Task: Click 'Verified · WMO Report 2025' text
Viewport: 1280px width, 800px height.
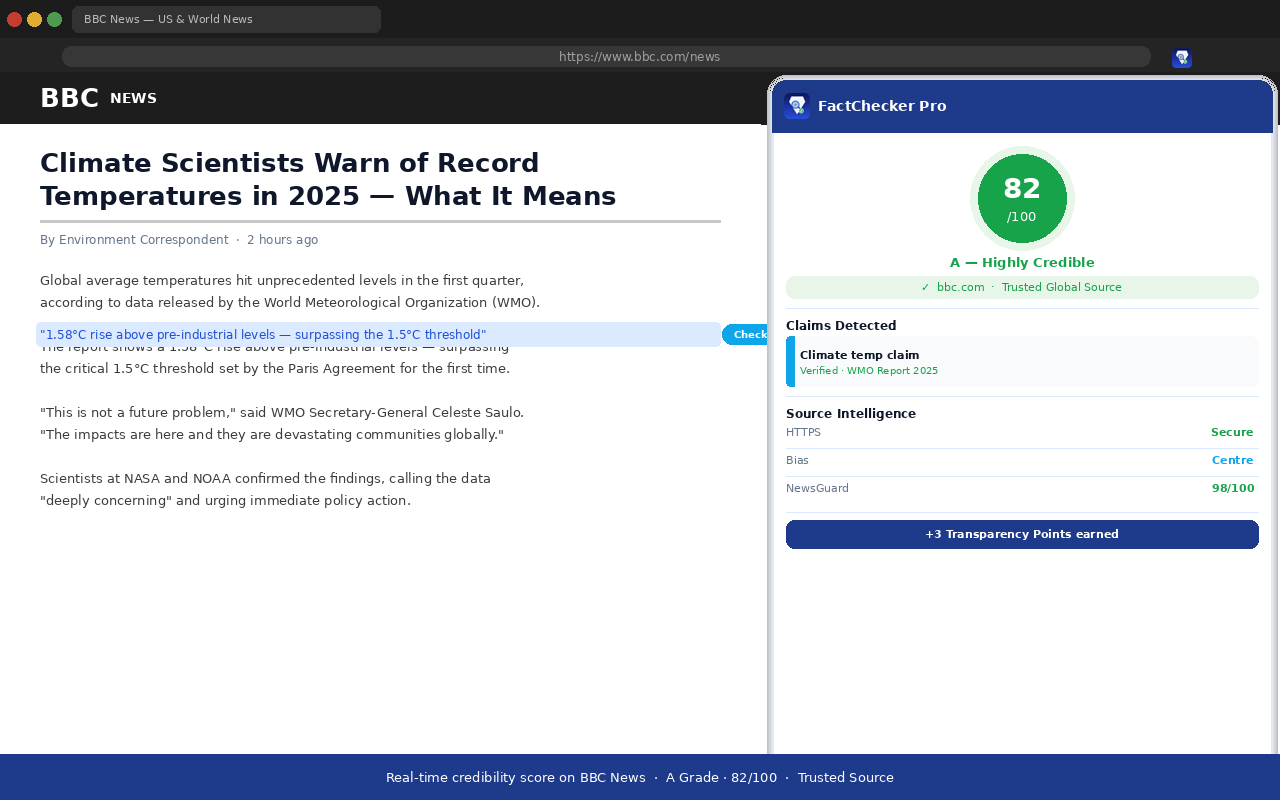Action: pyautogui.click(x=869, y=371)
